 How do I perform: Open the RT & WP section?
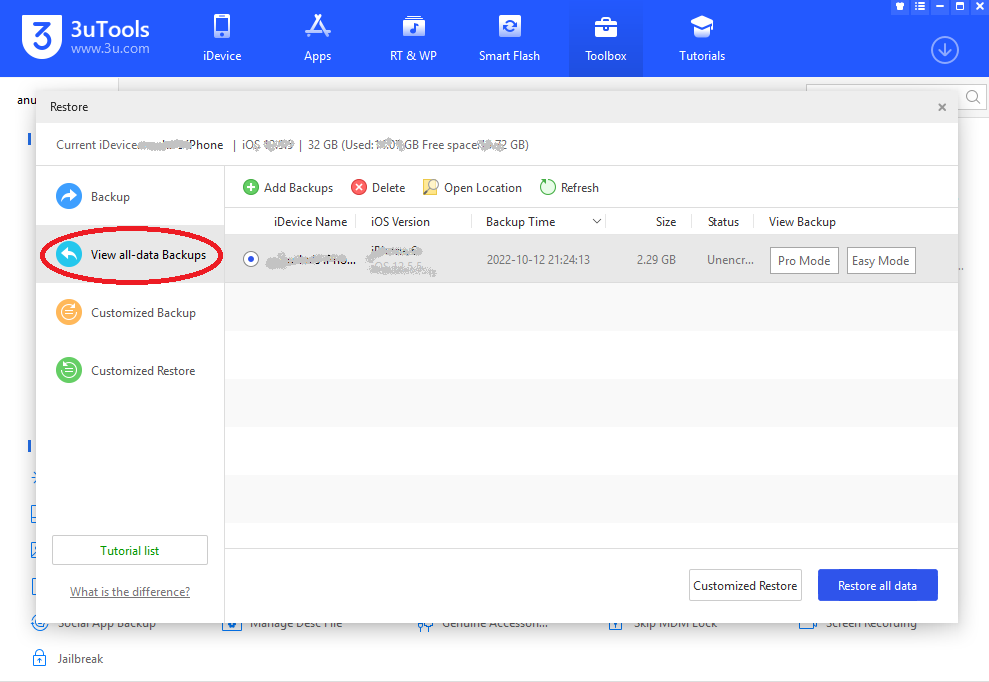[x=413, y=38]
